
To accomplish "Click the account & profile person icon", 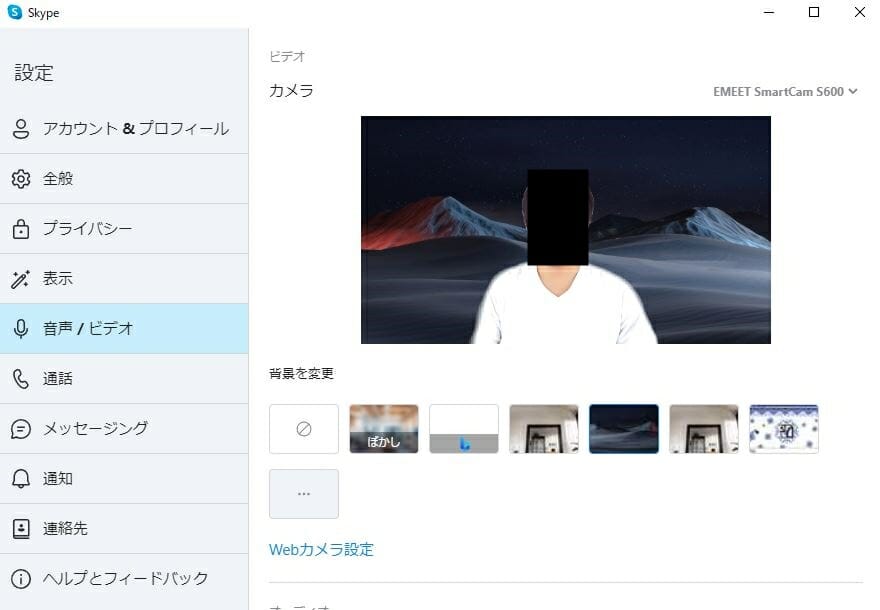I will tap(20, 129).
